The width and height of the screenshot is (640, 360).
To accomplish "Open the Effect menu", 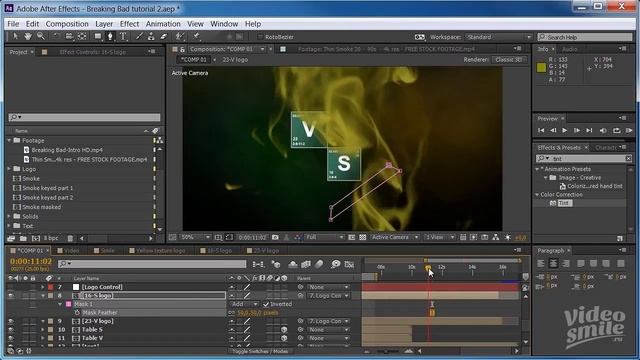I will point(129,24).
